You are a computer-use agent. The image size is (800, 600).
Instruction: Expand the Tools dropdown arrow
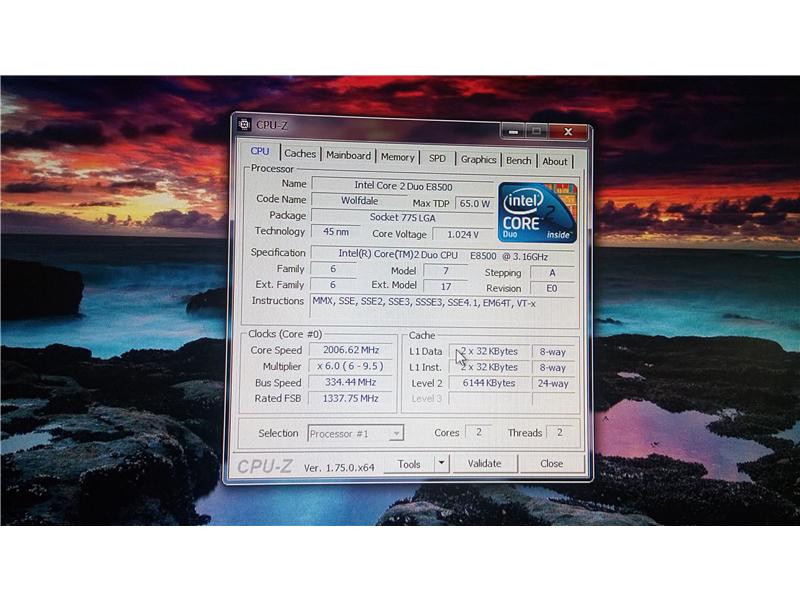[441, 464]
